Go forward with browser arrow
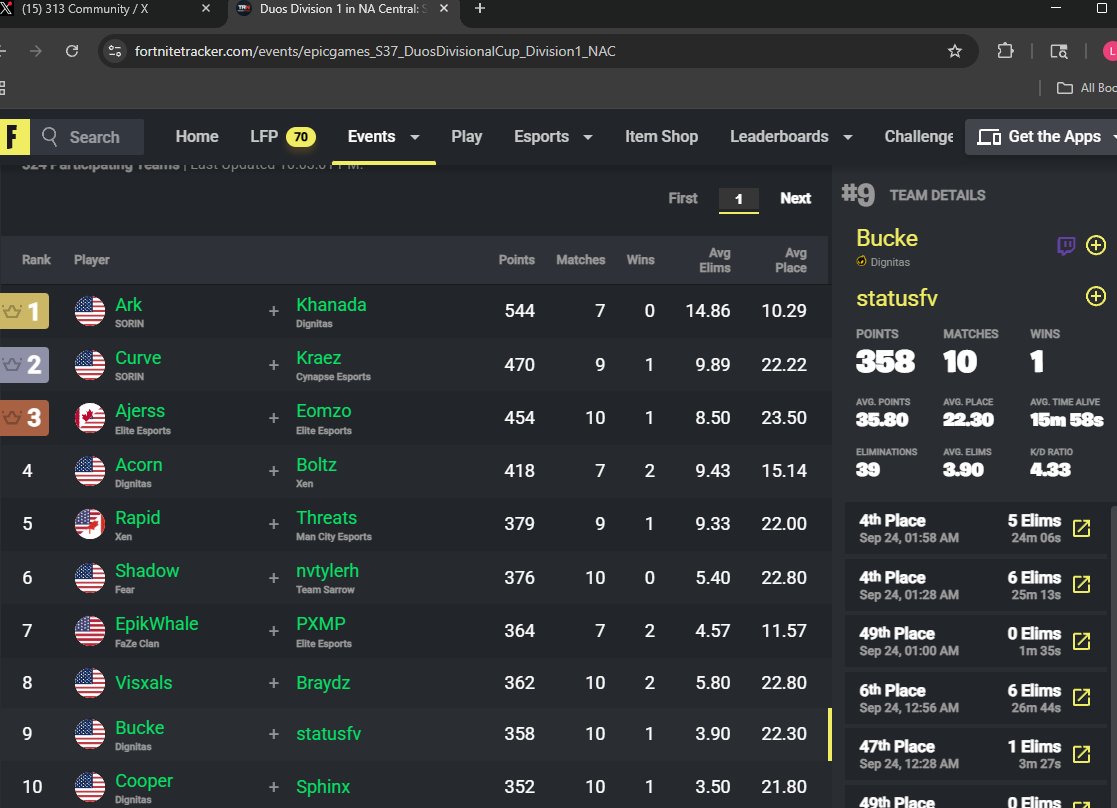This screenshot has width=1117, height=808. click(36, 51)
